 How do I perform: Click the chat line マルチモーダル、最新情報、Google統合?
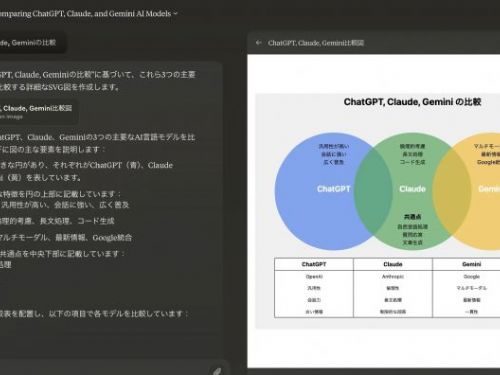66,238
